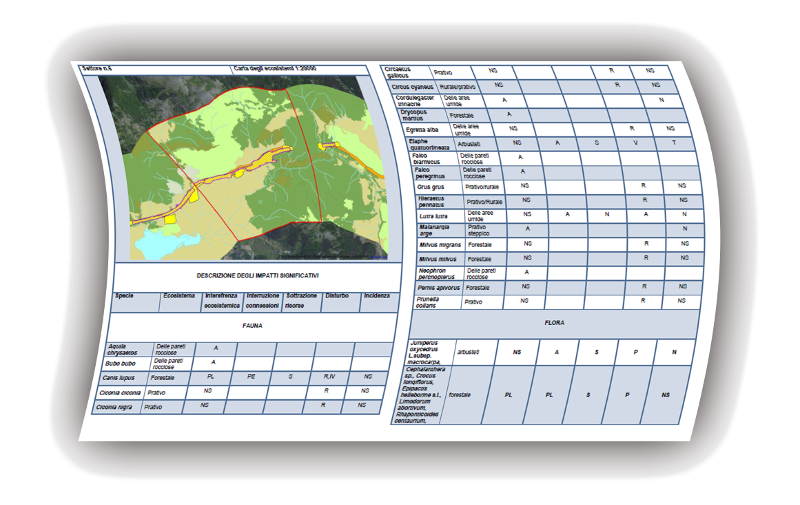Click the 'Cephalanthera sp., Crocus longiflorus' flora cell
Viewport: 800px width, 505px height.
point(419,395)
